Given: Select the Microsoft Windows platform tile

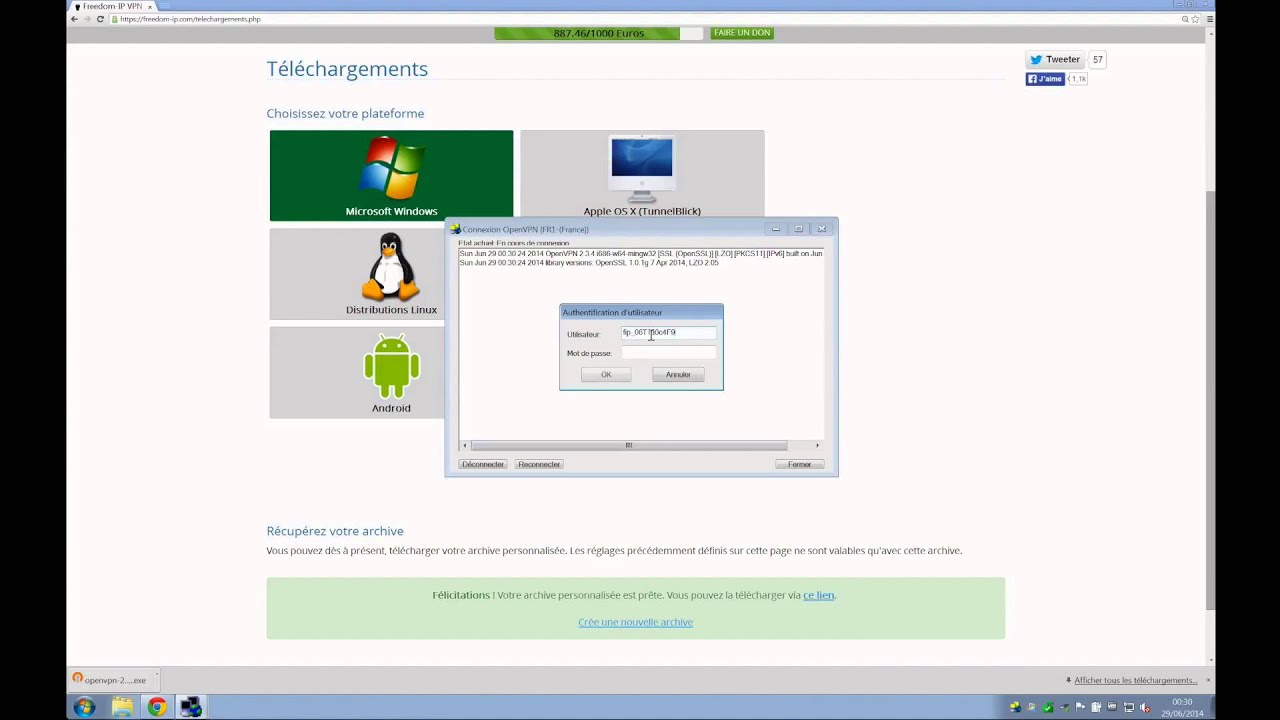Looking at the screenshot, I should [x=391, y=175].
